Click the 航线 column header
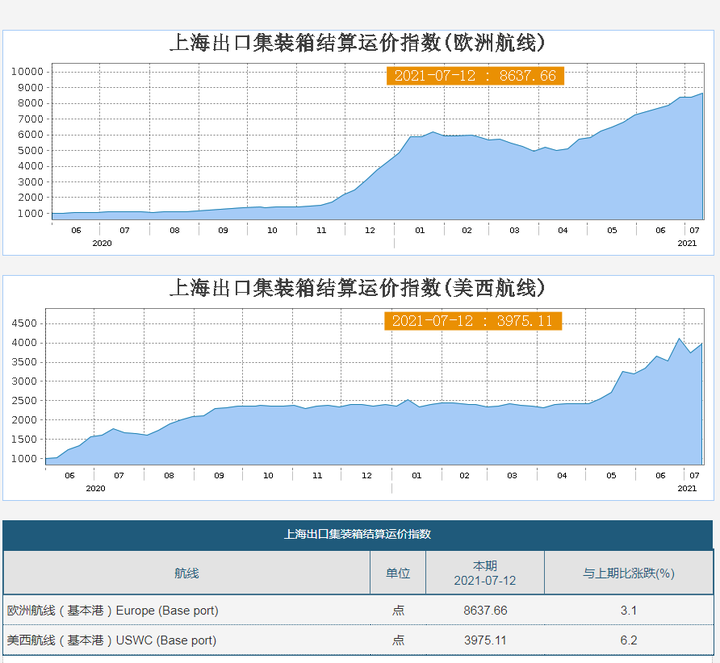 [186, 573]
